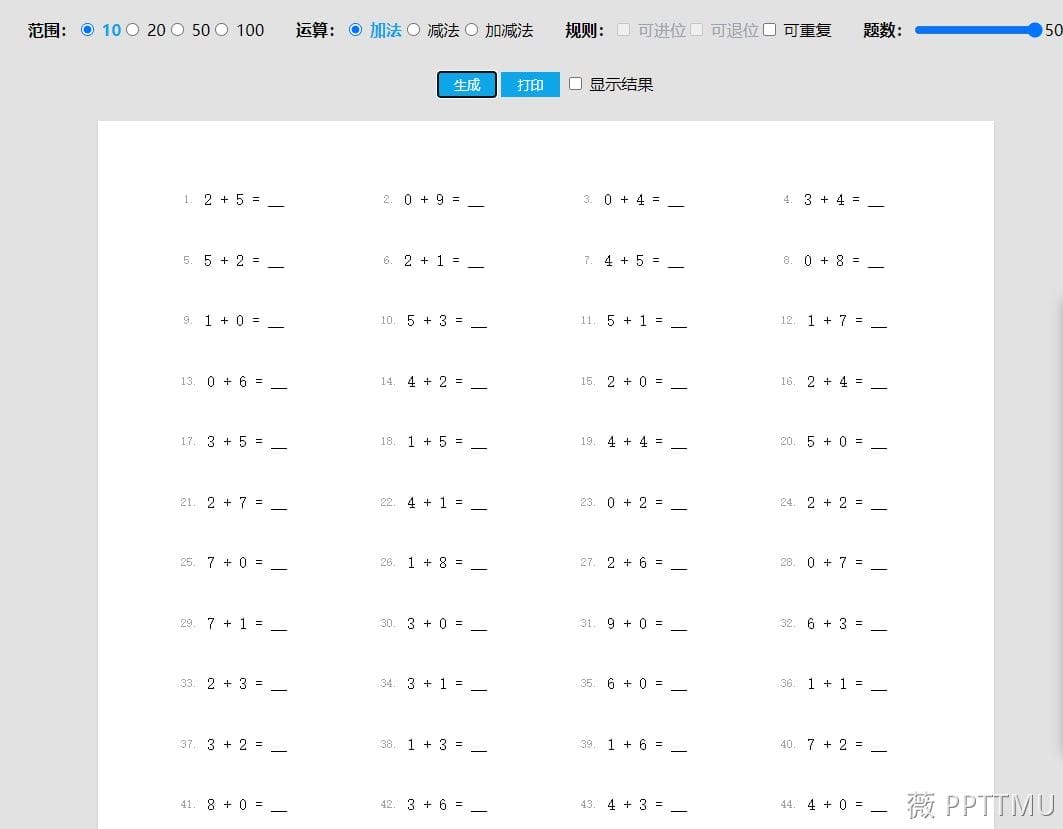Click problem 21 text 2 + 7
This screenshot has width=1063, height=829.
coord(226,503)
